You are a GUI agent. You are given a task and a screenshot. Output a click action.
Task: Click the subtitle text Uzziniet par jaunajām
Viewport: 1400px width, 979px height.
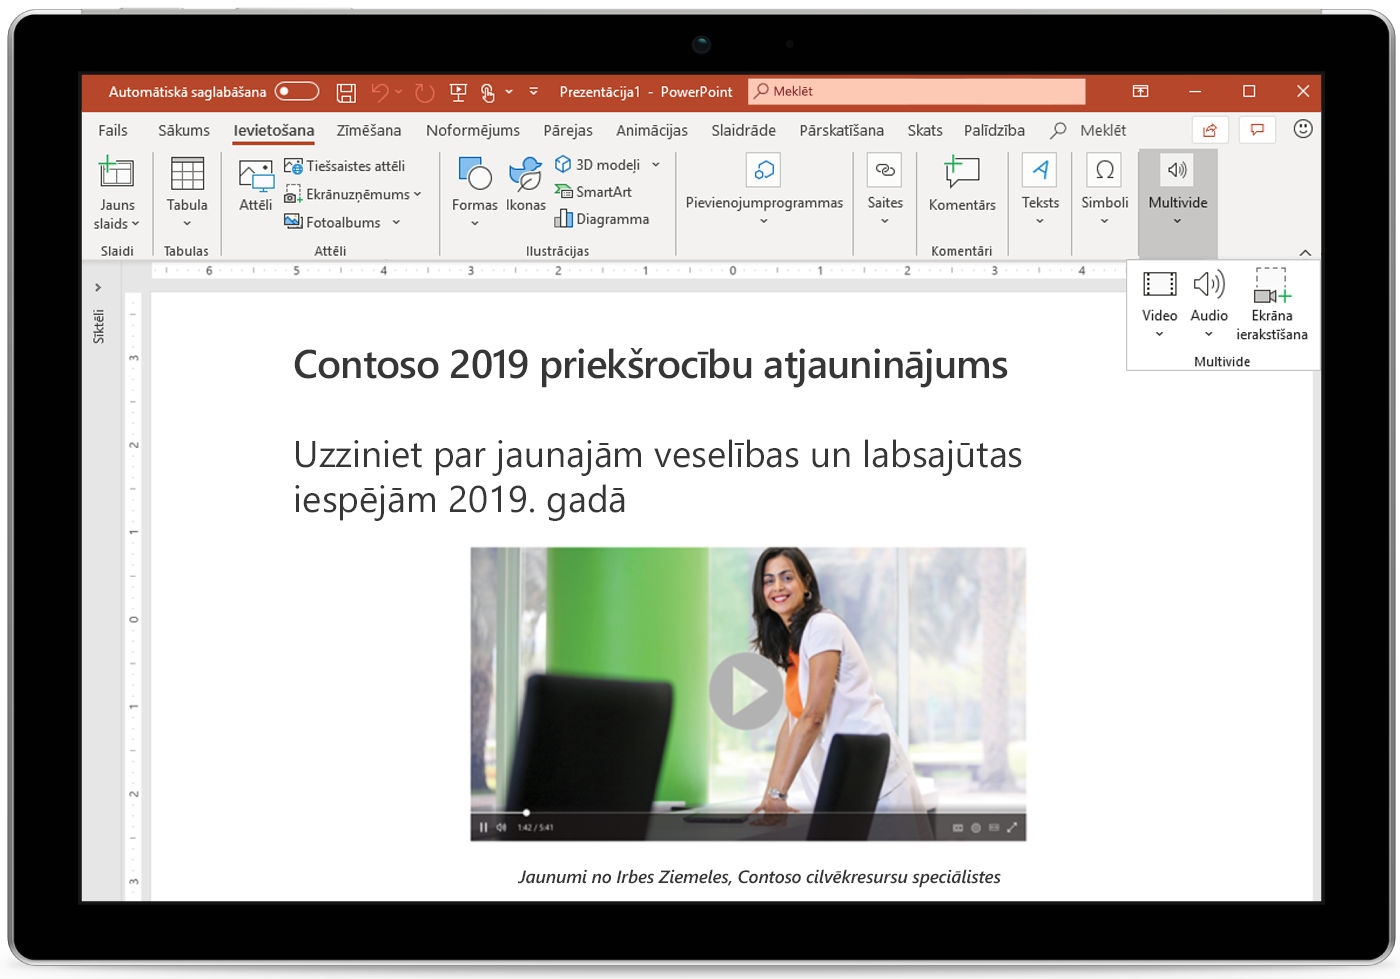[x=657, y=477]
